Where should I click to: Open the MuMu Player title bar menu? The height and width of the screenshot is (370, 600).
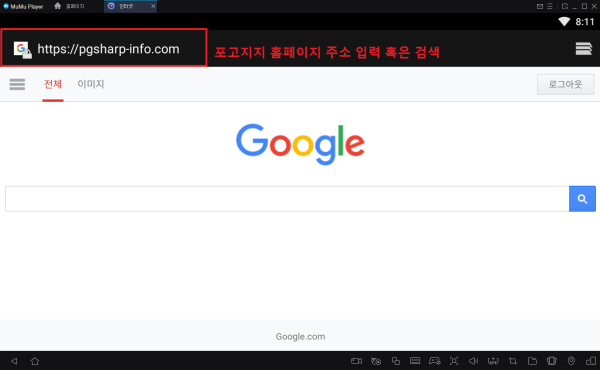pos(550,6)
